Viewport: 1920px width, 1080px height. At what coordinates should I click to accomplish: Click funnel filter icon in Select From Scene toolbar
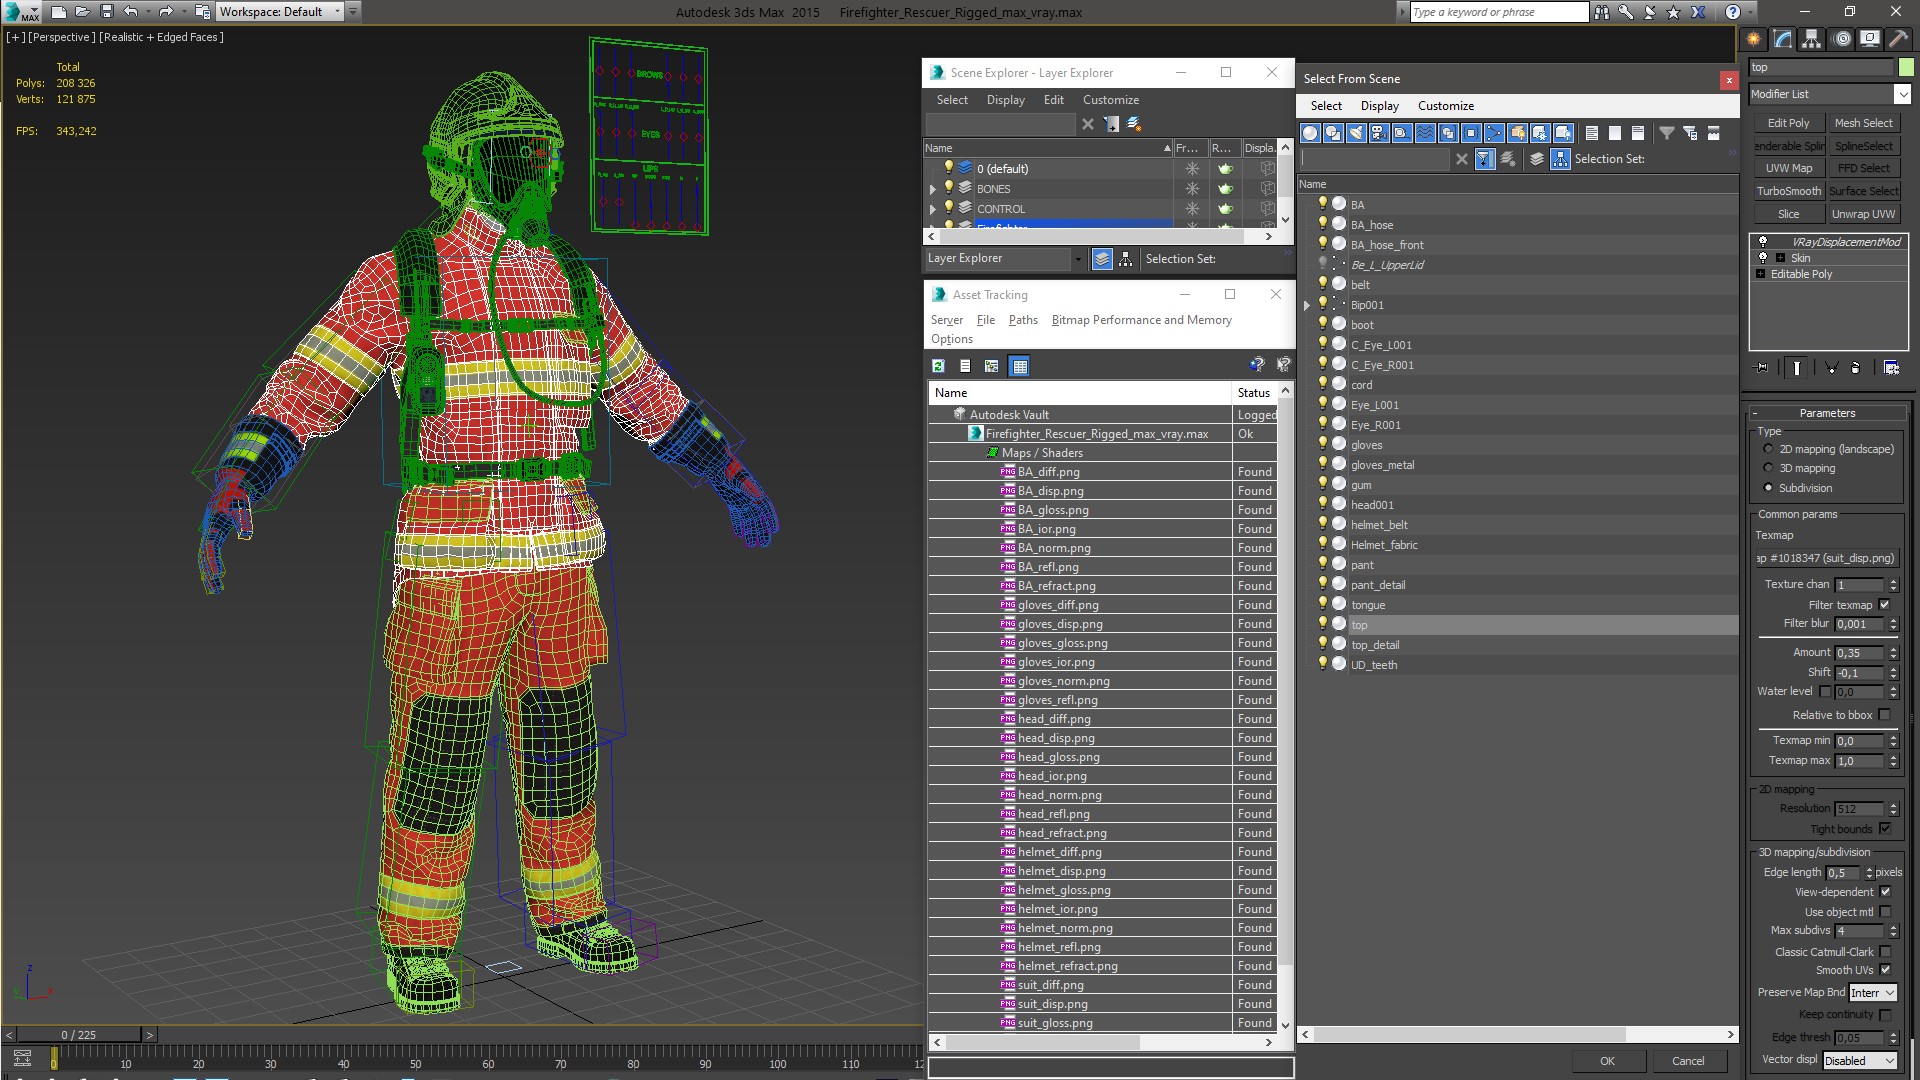click(x=1667, y=133)
